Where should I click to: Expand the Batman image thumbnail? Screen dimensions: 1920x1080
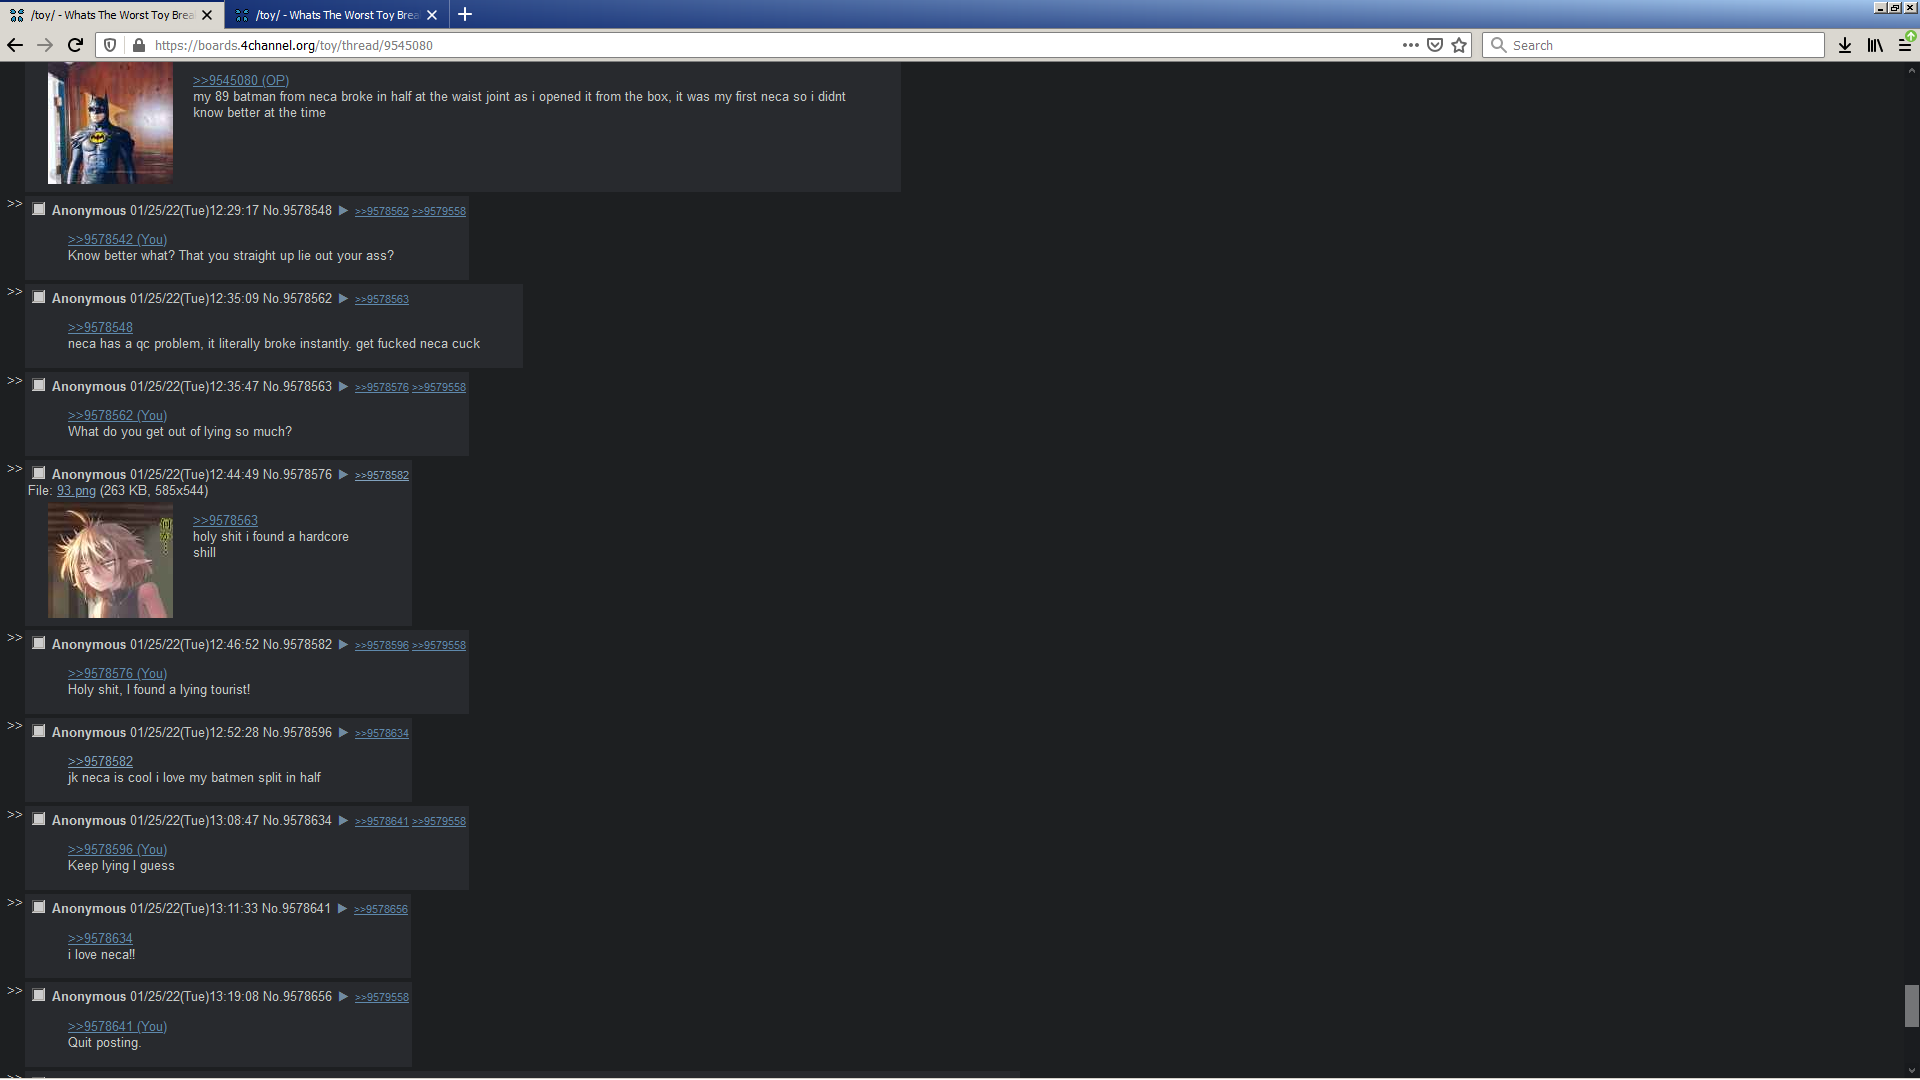pos(110,123)
